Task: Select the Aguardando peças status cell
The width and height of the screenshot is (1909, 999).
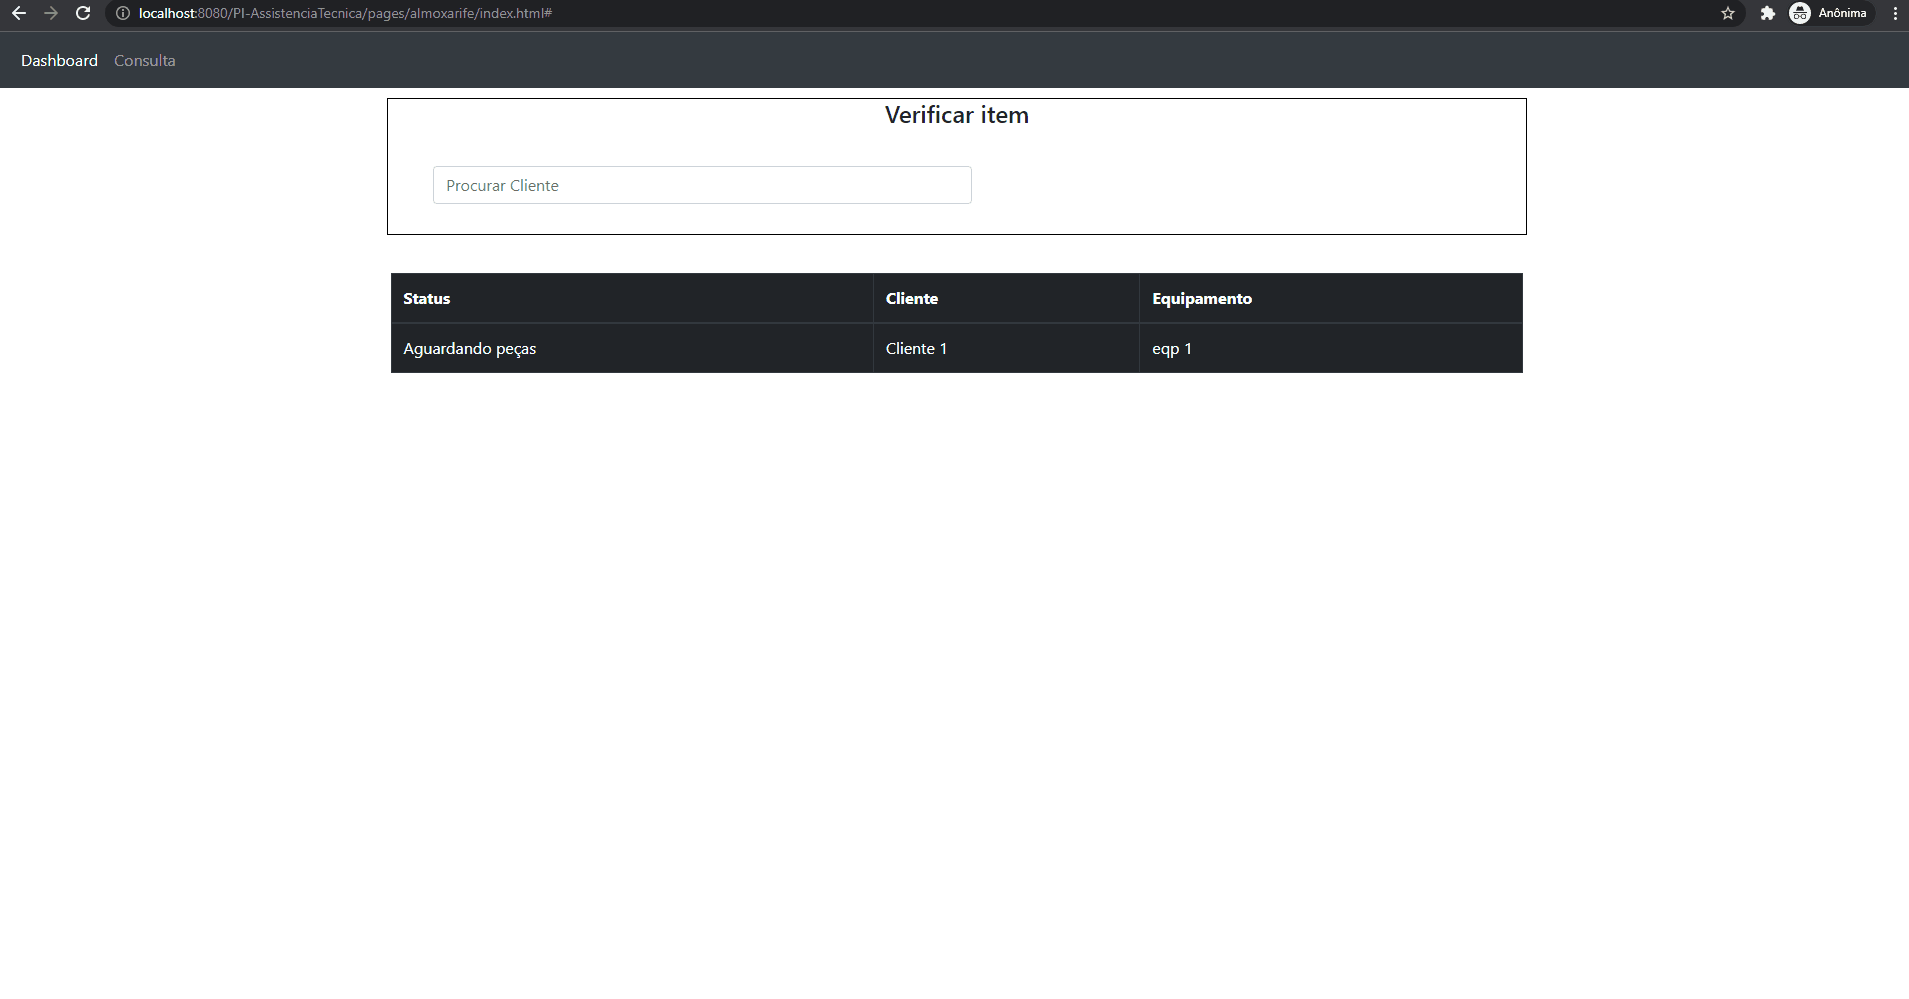Action: pos(632,348)
